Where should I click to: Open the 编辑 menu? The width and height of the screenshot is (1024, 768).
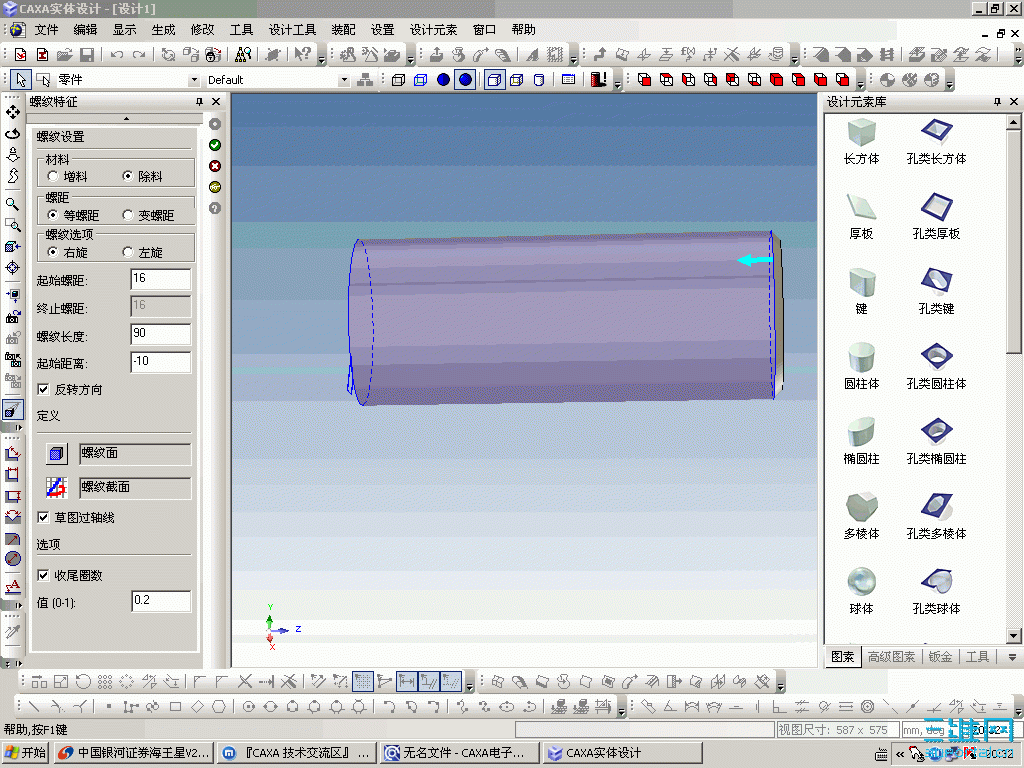[86, 30]
